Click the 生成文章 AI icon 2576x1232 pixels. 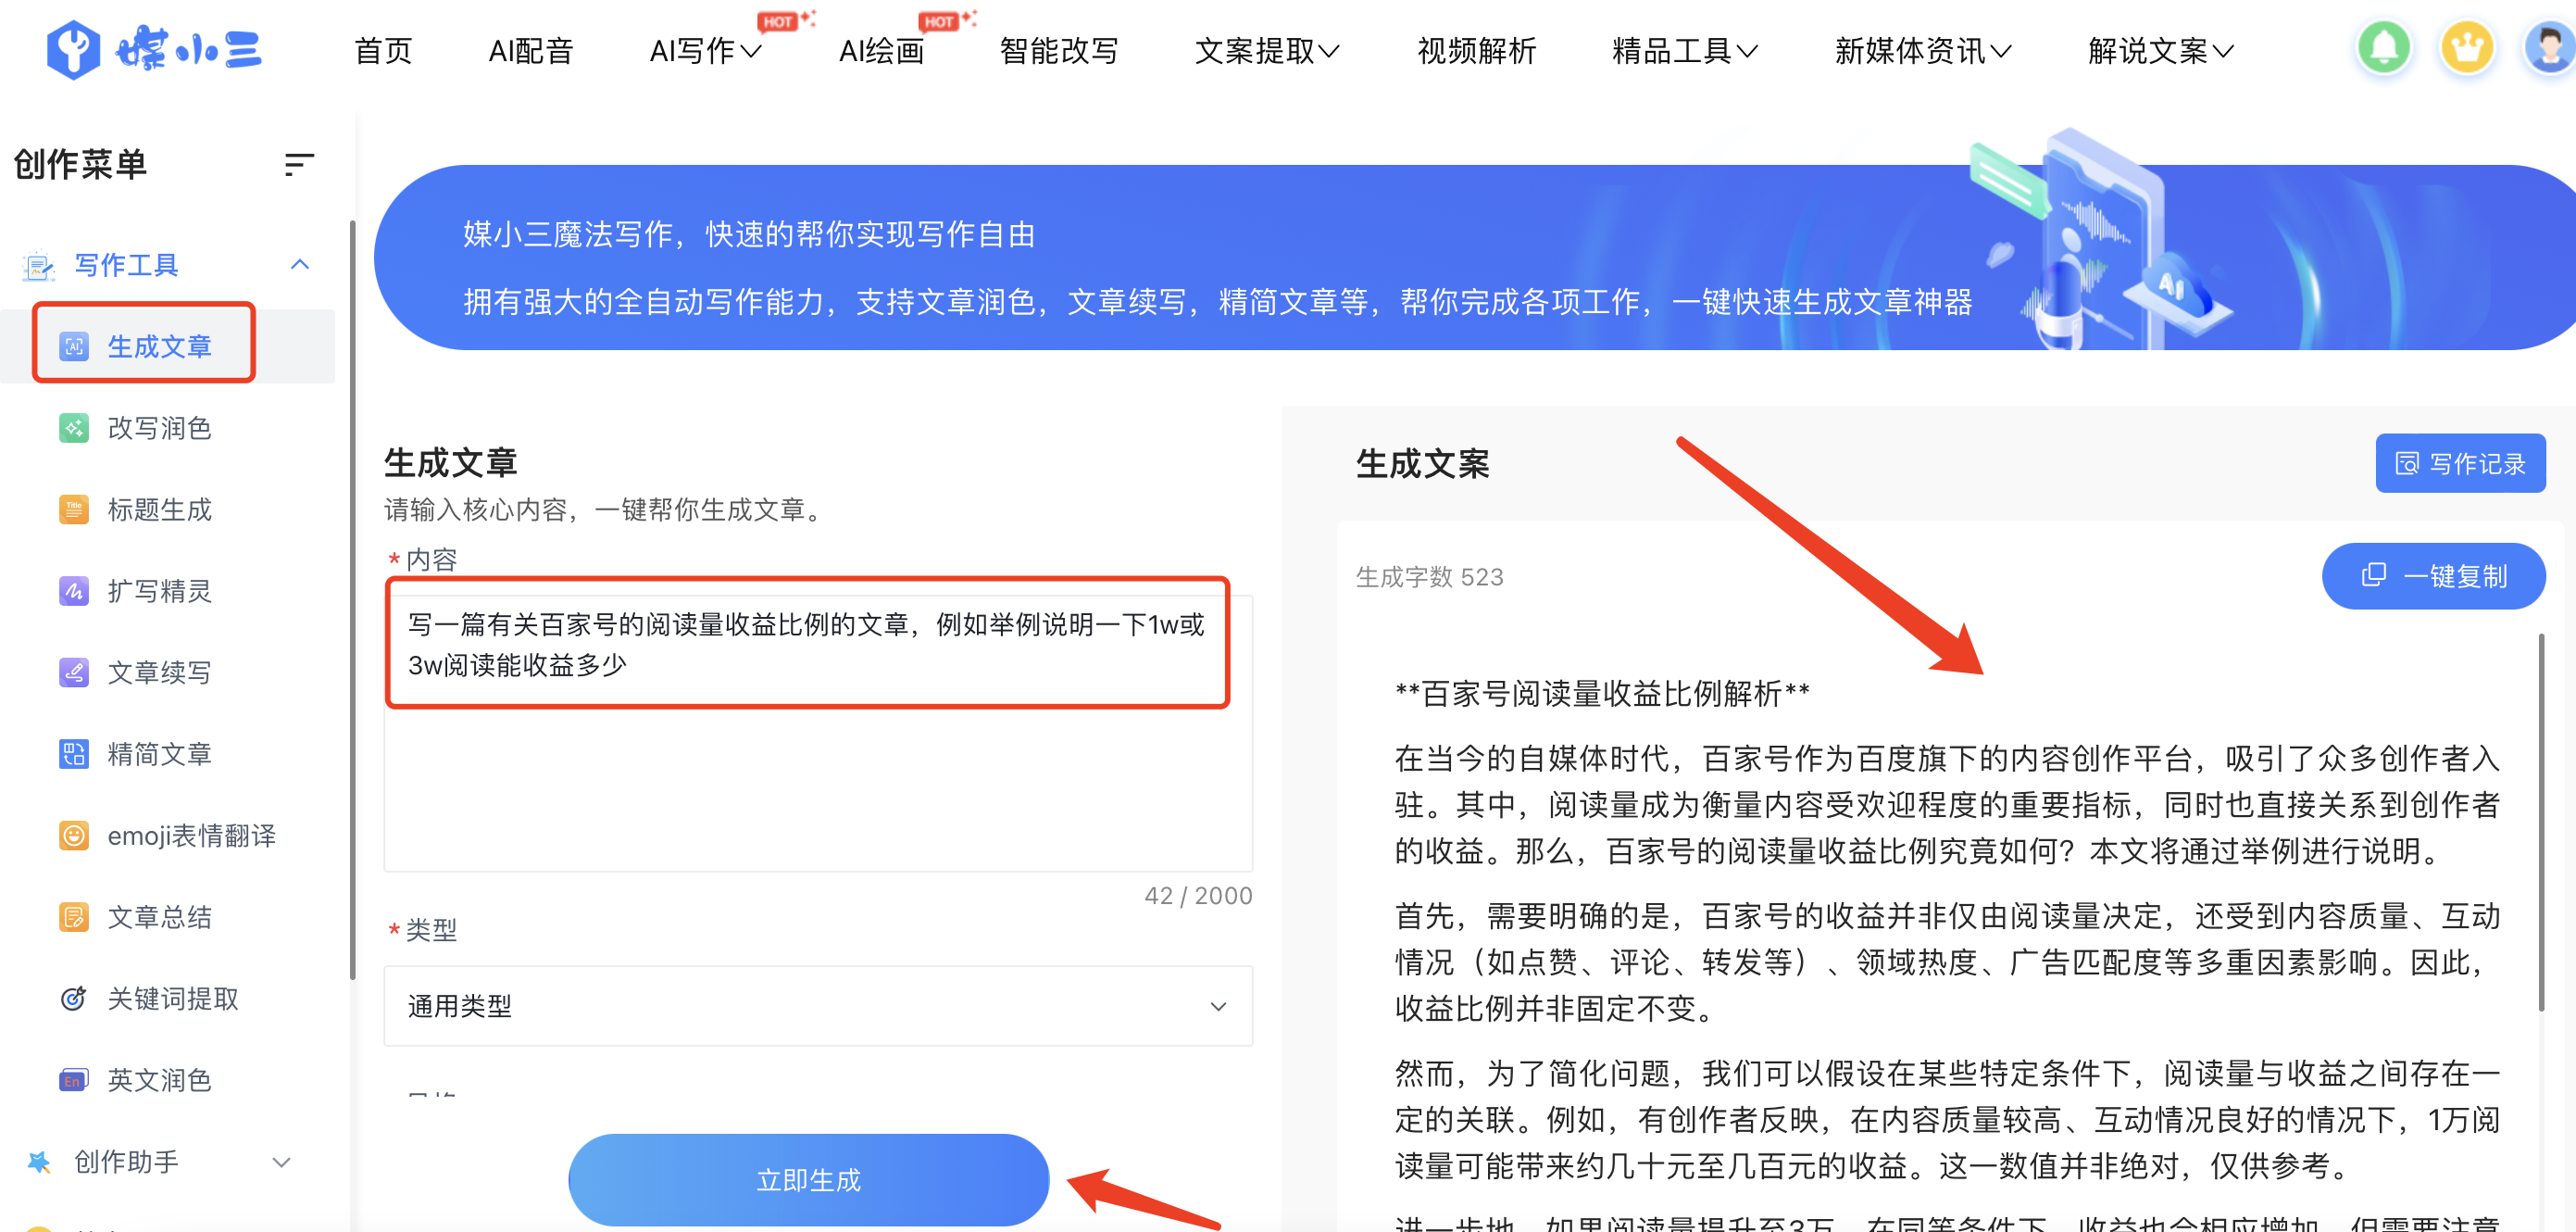74,346
